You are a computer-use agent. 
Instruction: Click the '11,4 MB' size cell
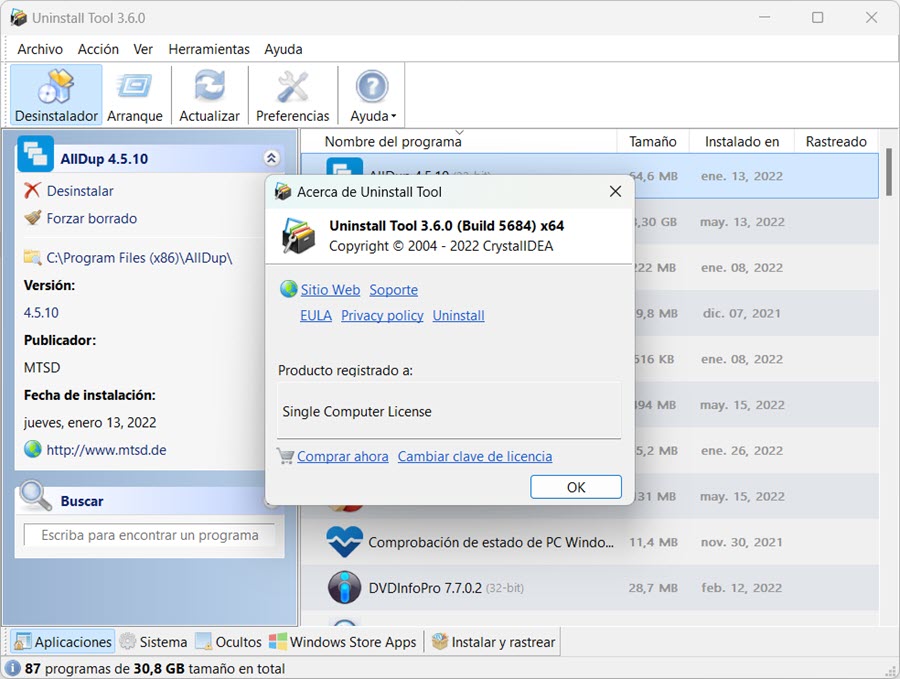coord(653,542)
